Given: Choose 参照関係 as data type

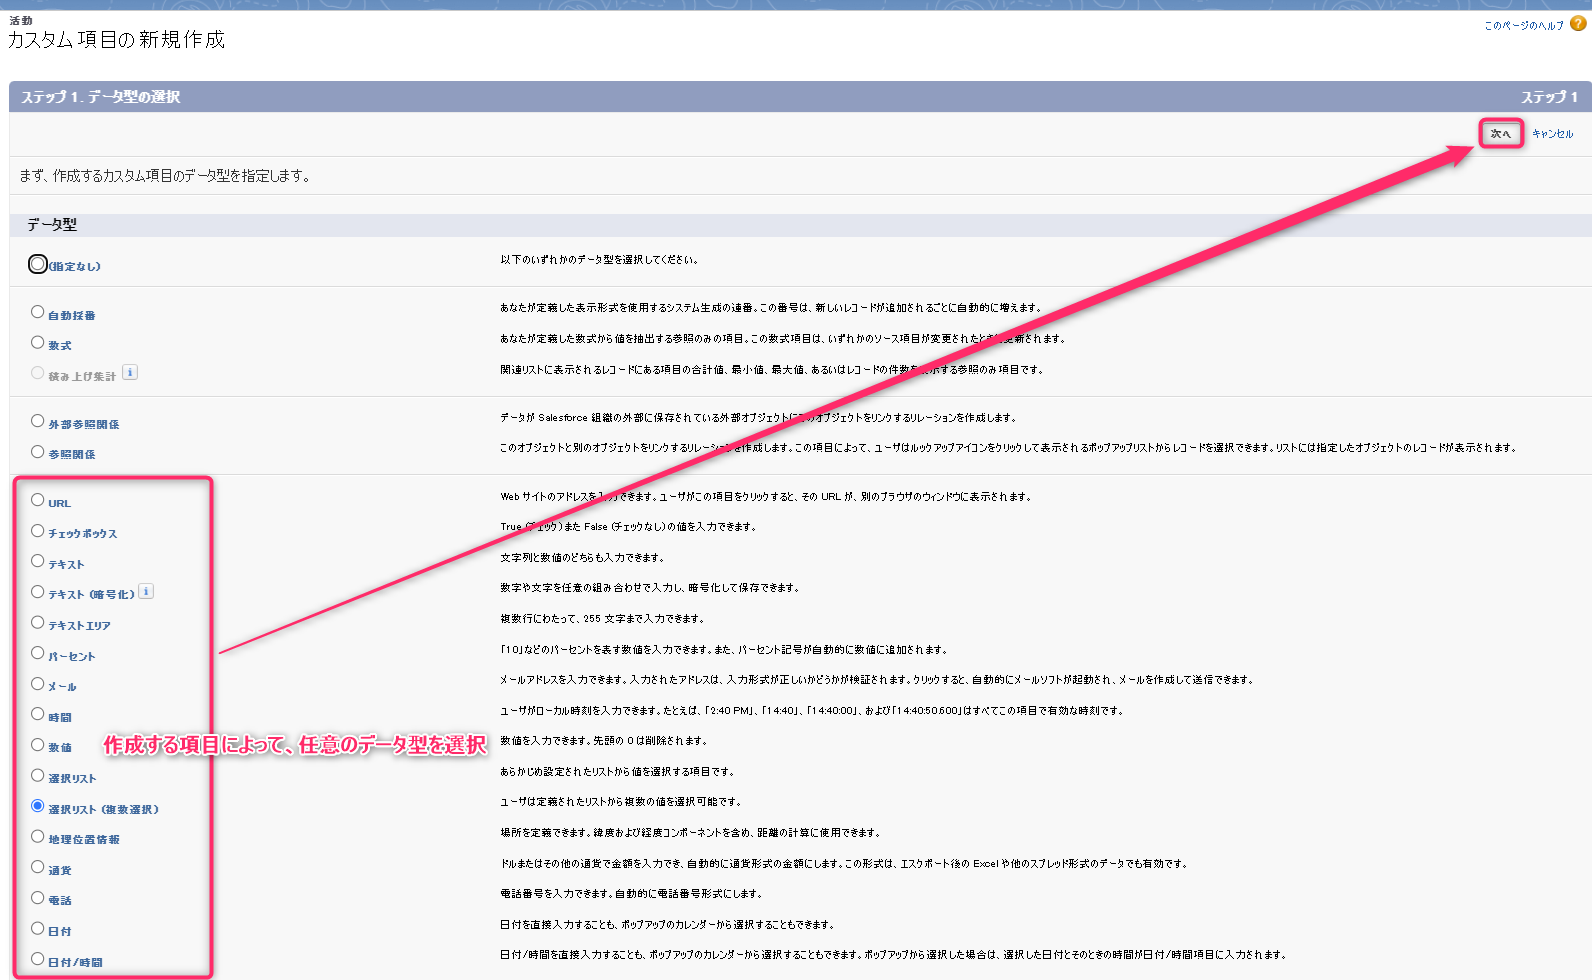Looking at the screenshot, I should click(37, 452).
